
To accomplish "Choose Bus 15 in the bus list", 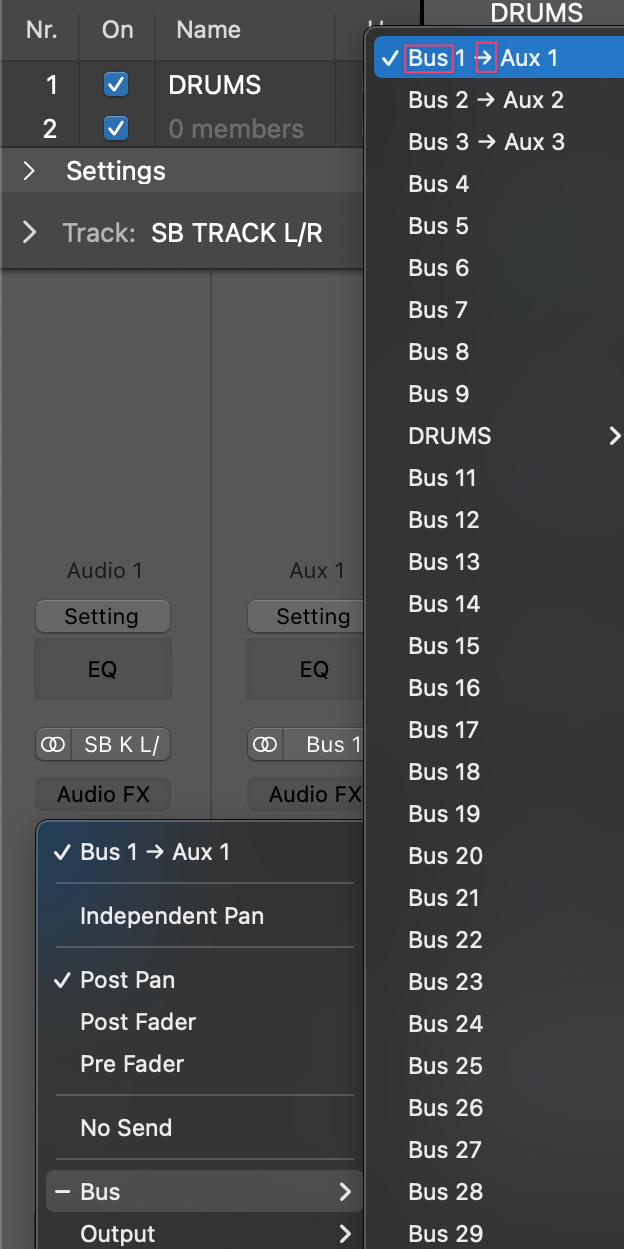I will click(444, 646).
